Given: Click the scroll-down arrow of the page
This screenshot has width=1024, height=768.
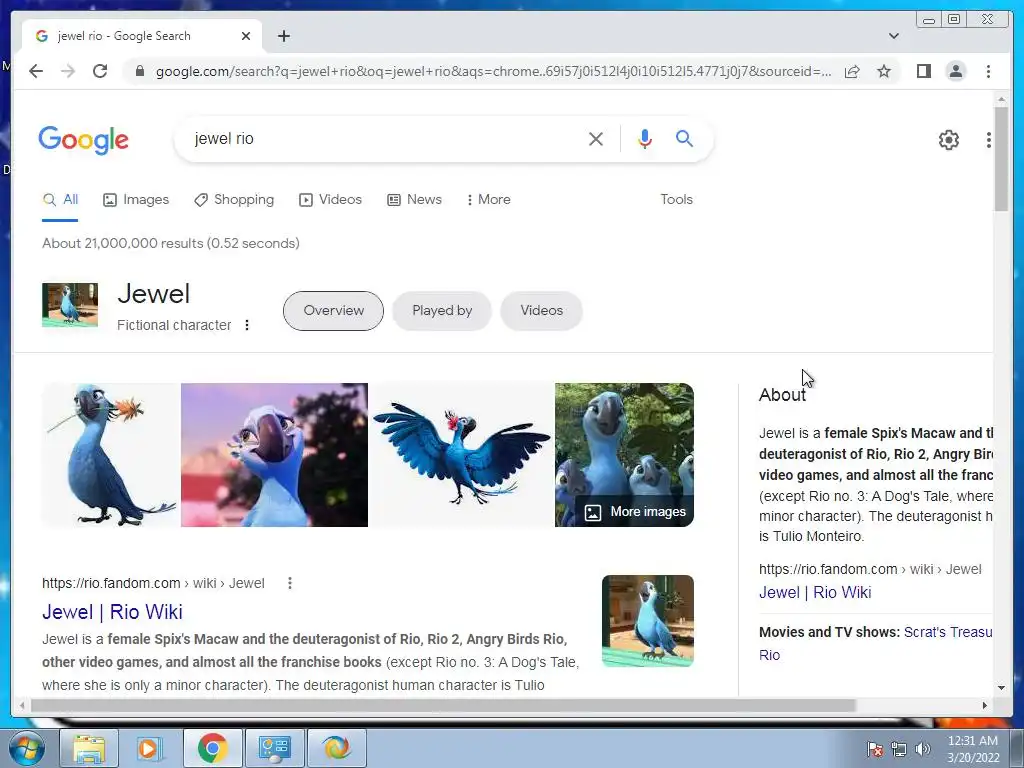Looking at the screenshot, I should [1001, 687].
